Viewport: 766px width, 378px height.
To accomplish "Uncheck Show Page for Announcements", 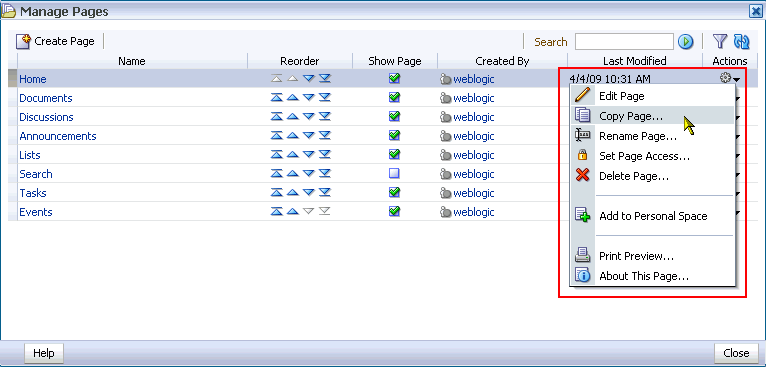I will click(394, 135).
